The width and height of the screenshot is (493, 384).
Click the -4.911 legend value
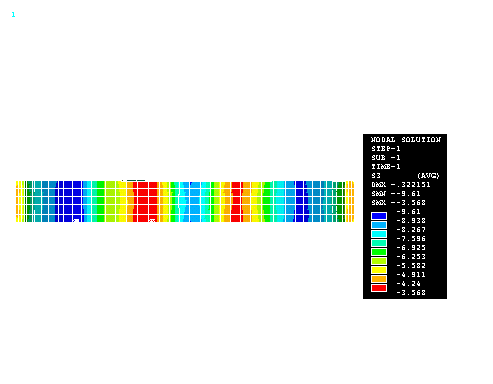tap(411, 275)
